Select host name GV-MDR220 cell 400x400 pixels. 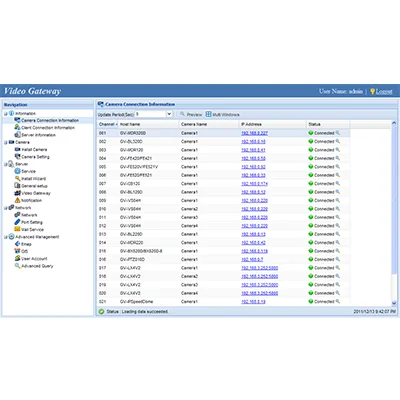pos(132,242)
